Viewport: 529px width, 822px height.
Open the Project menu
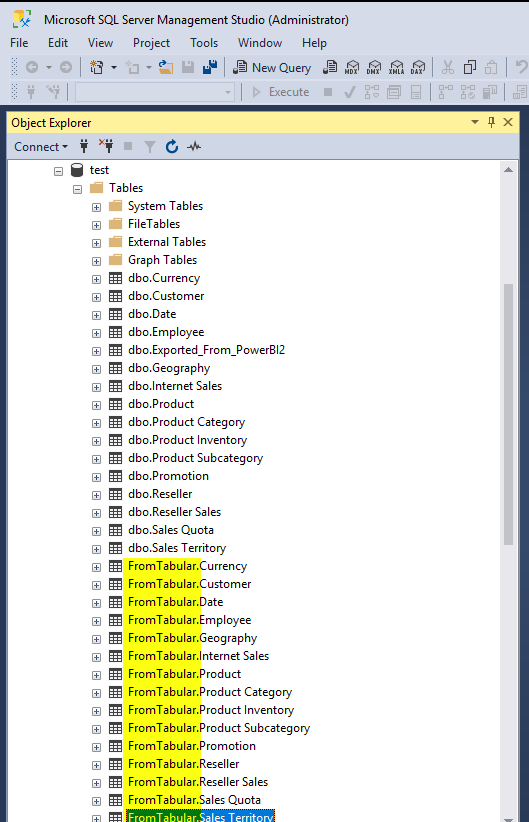(x=152, y=43)
